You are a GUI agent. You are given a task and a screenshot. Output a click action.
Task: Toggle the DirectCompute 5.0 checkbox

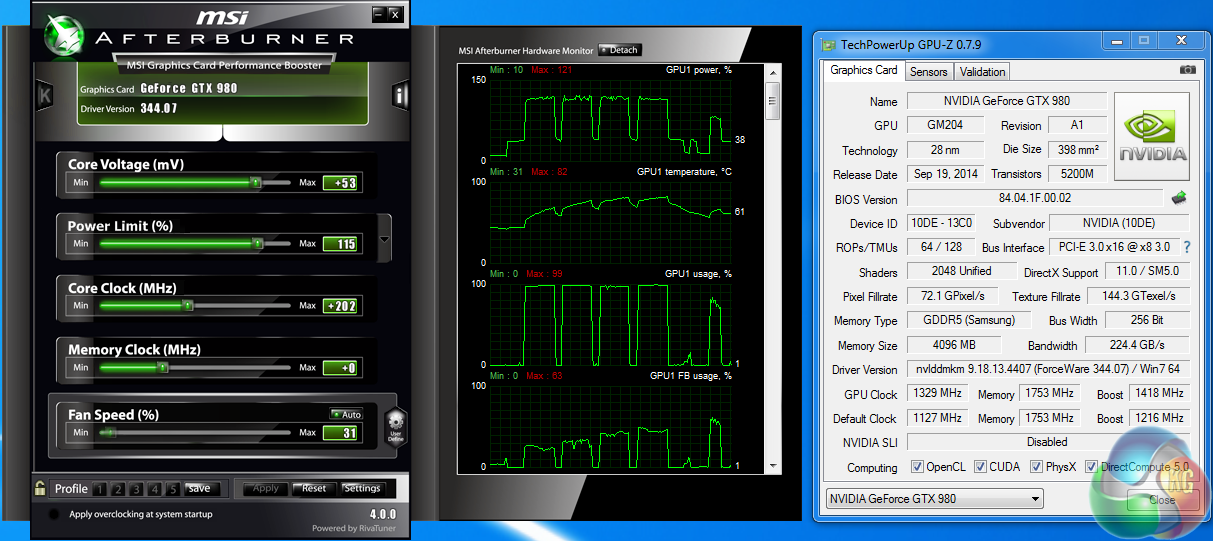tap(1091, 467)
